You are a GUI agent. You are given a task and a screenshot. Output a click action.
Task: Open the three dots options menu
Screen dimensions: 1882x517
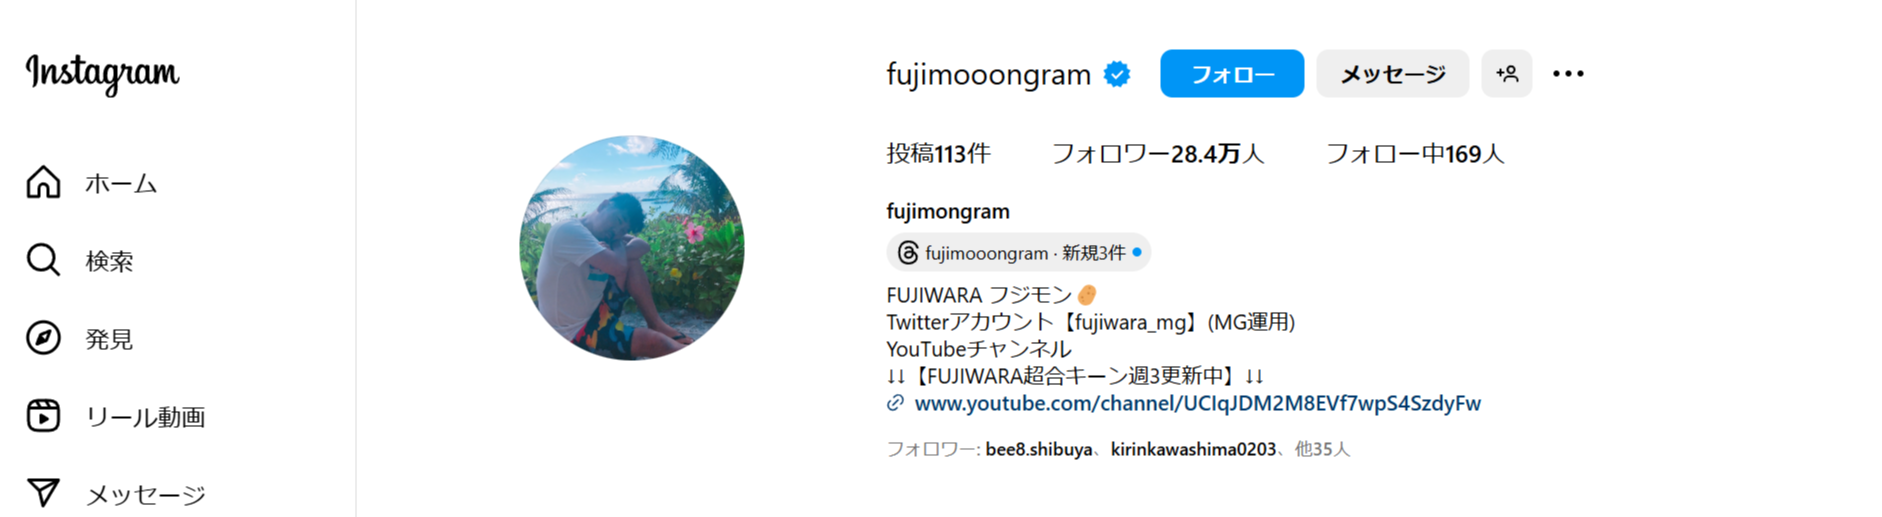(1568, 74)
